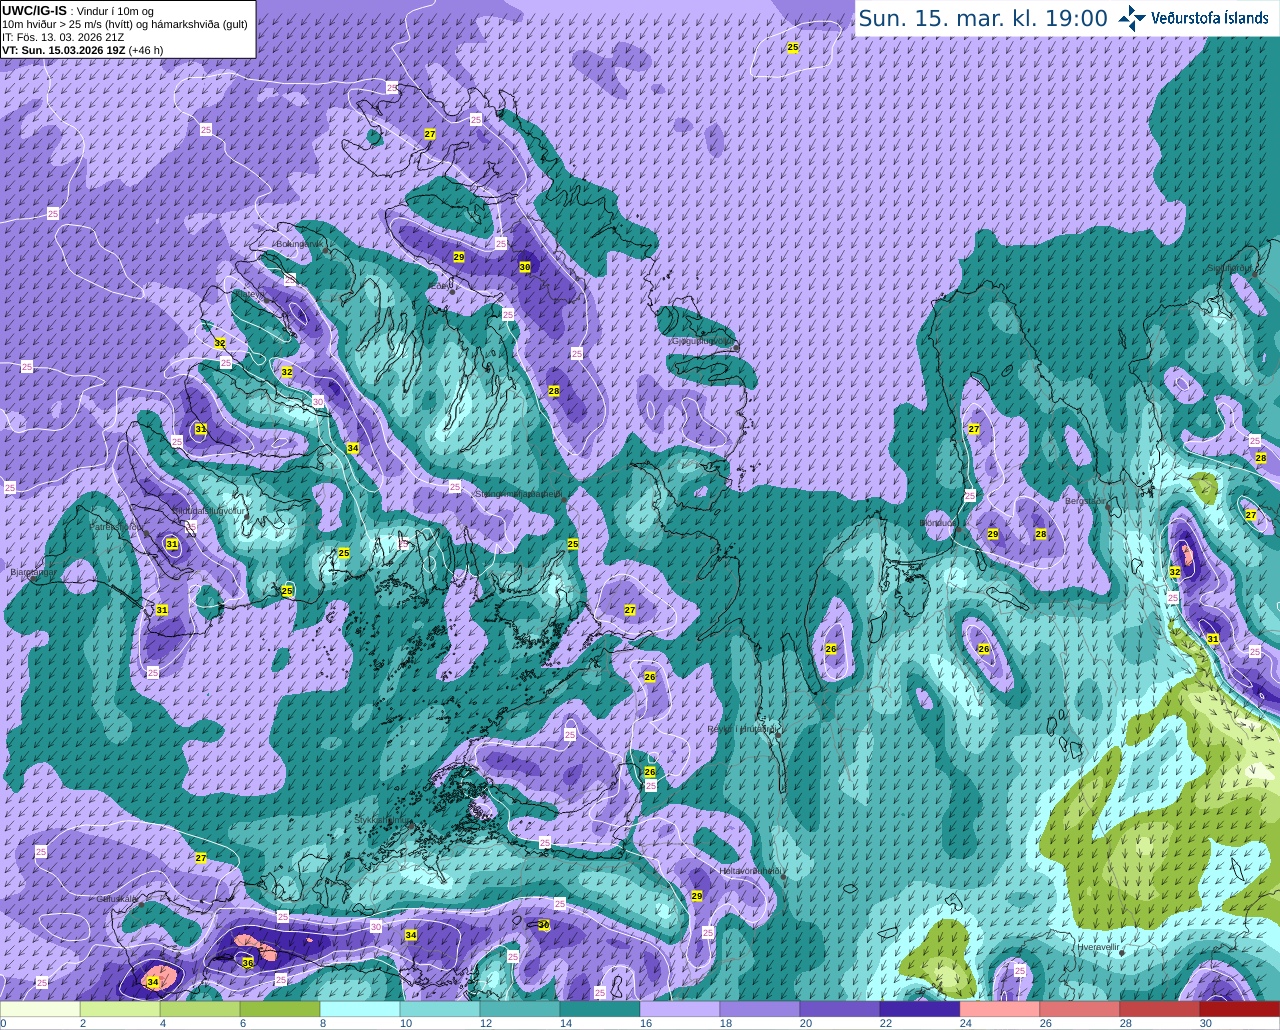
Task: Pick the dark teal legend swatch between 14 and 16
Action: (x=600, y=1009)
